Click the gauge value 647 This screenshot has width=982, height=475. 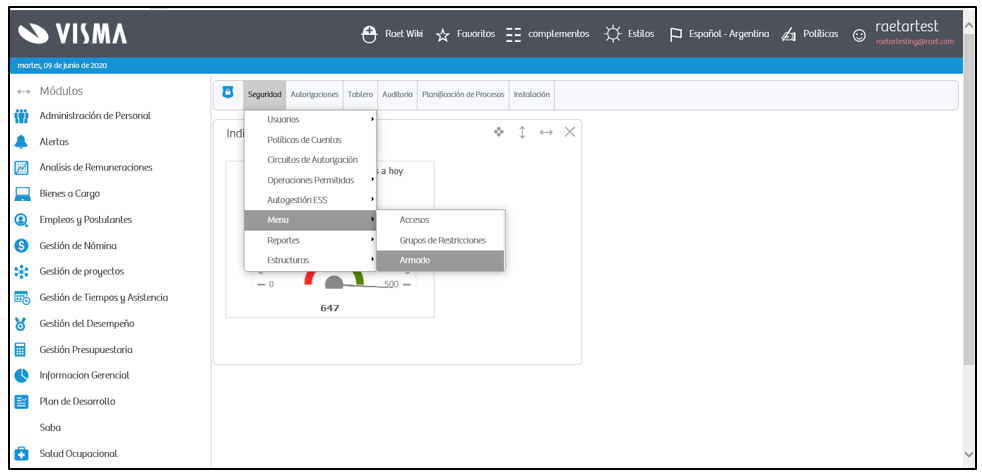pyautogui.click(x=329, y=308)
